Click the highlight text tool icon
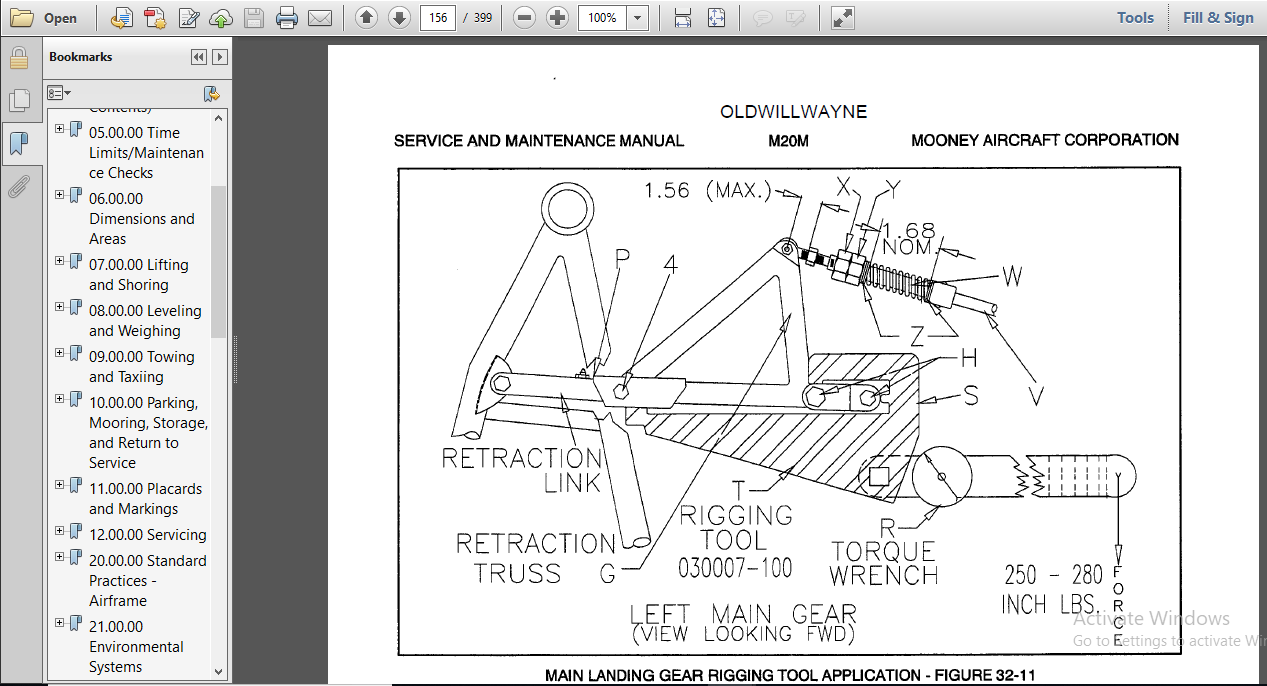Screen dimensions: 1267x686 pos(795,18)
